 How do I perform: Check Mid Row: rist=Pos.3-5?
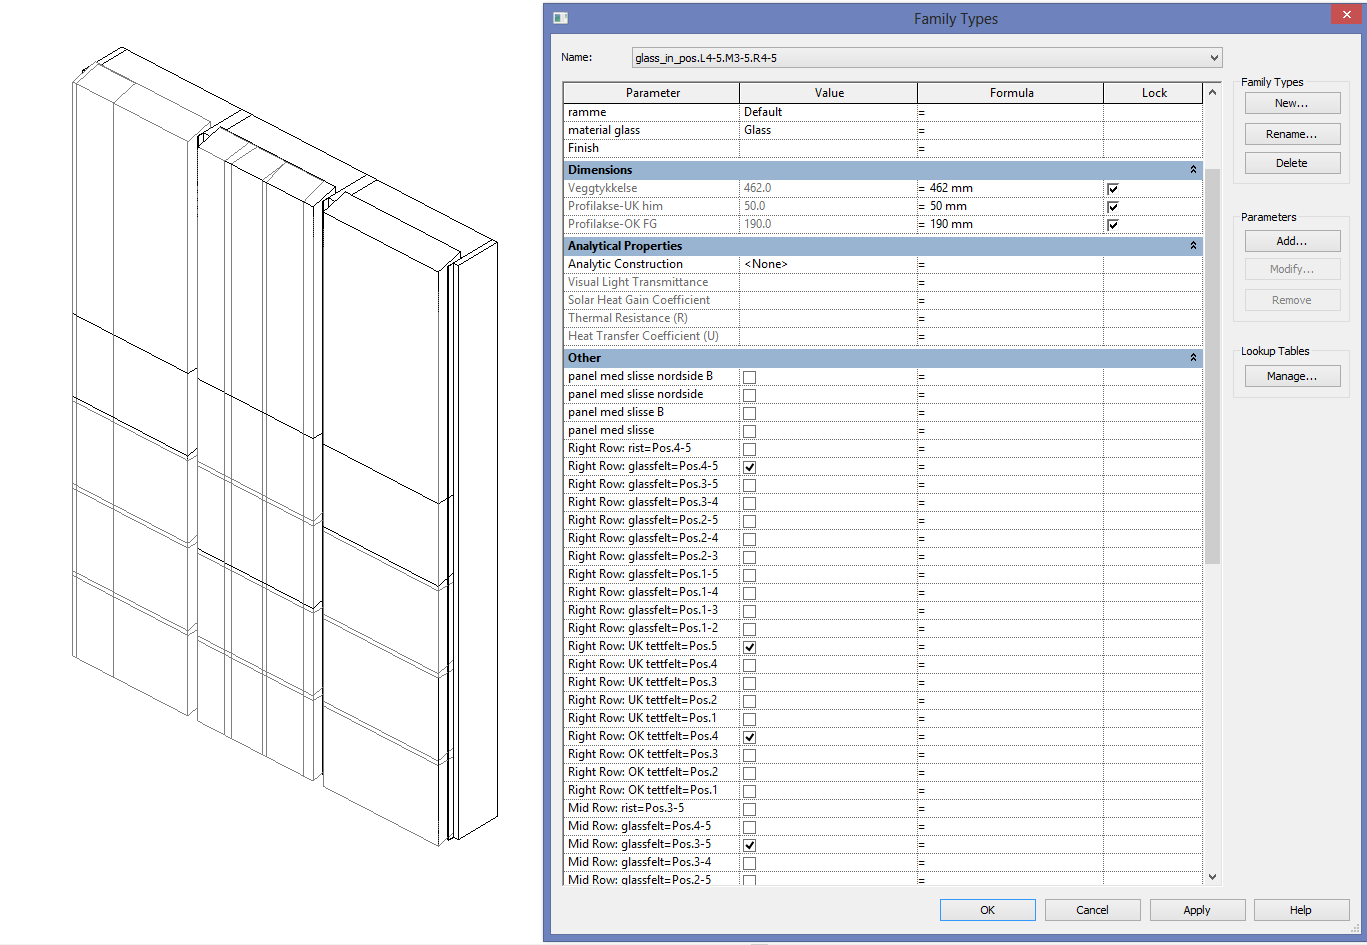749,809
